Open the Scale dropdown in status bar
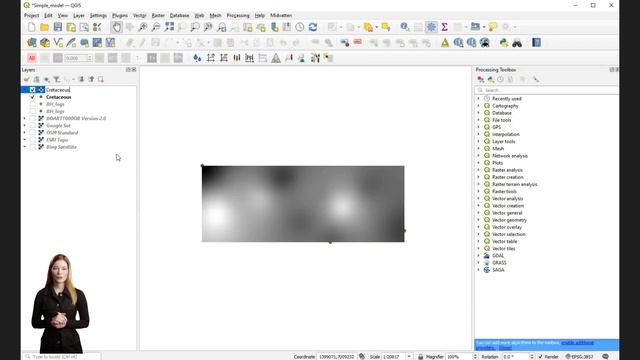640x360 pixels. click(x=409, y=357)
